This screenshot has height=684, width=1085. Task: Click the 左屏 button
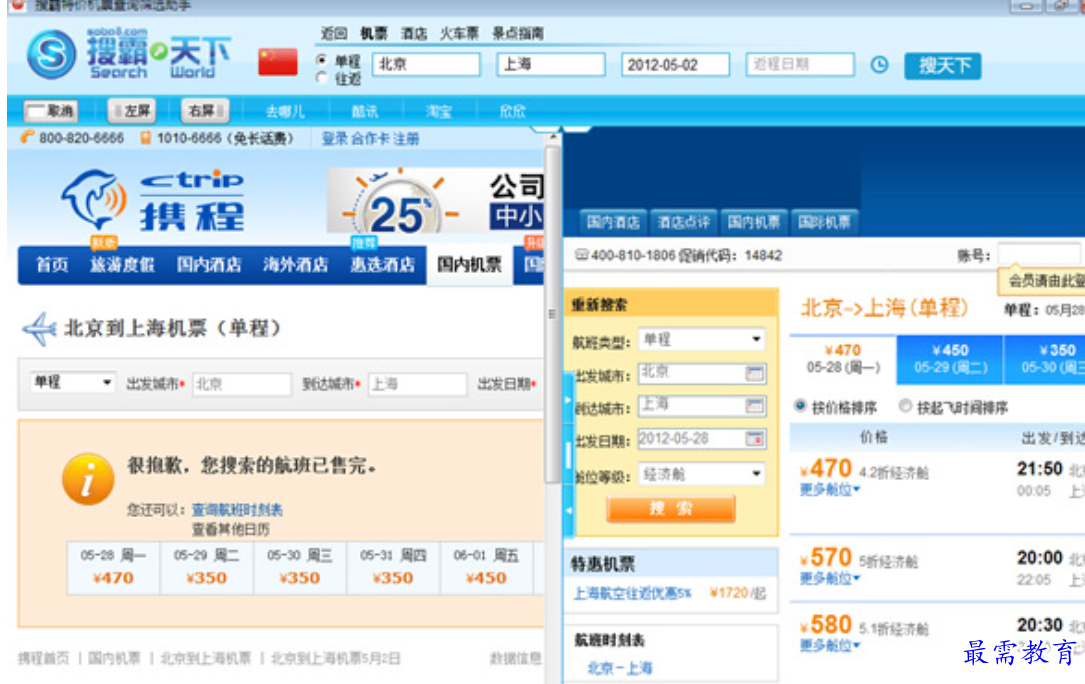[x=131, y=111]
